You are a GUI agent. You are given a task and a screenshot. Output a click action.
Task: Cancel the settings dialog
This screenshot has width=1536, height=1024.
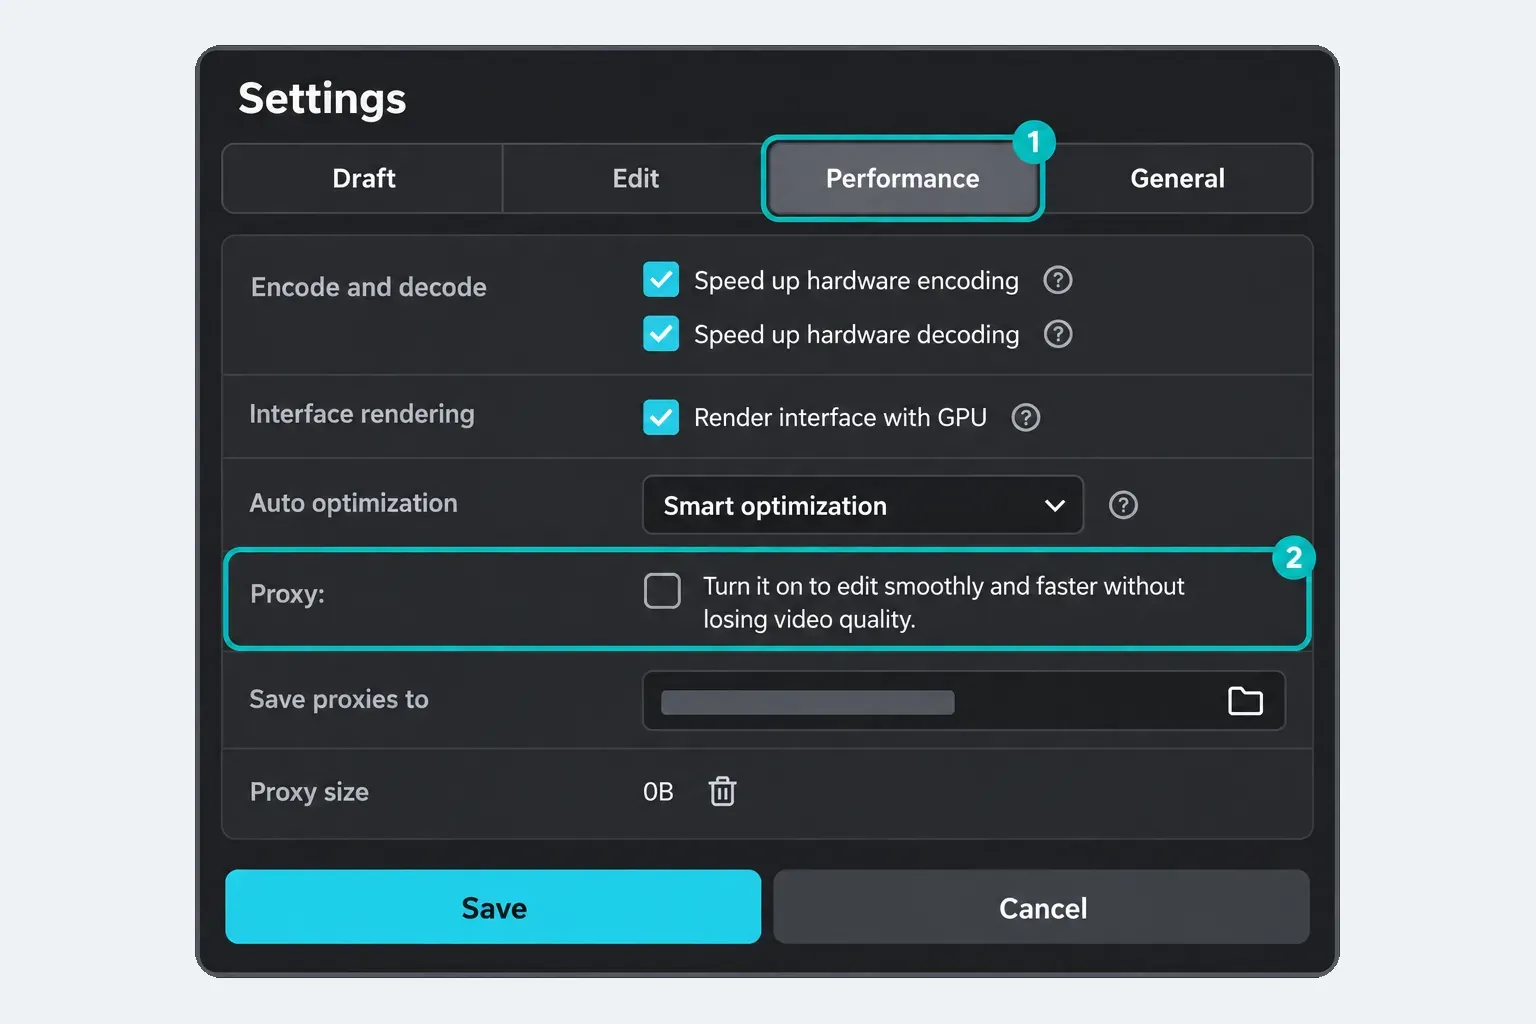[x=1041, y=907]
